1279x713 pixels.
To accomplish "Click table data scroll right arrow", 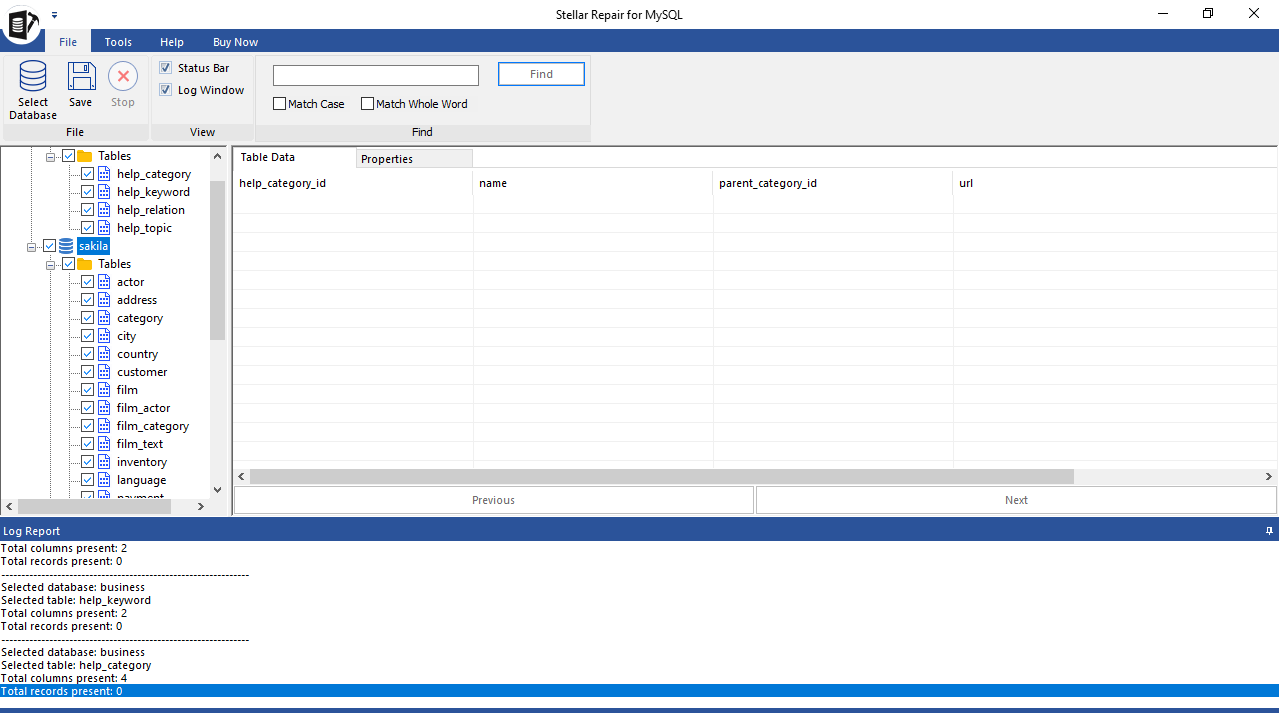I will 1269,477.
